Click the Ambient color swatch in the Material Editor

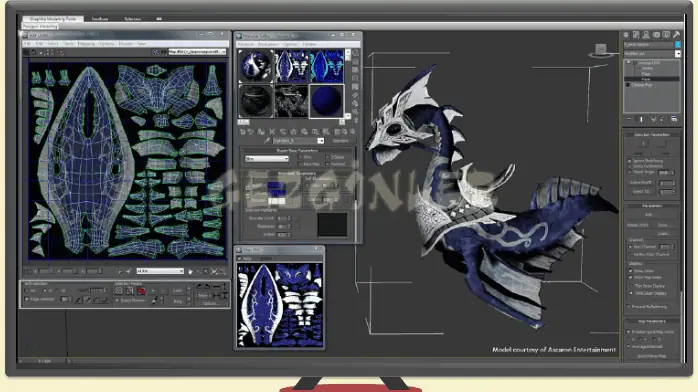point(276,185)
